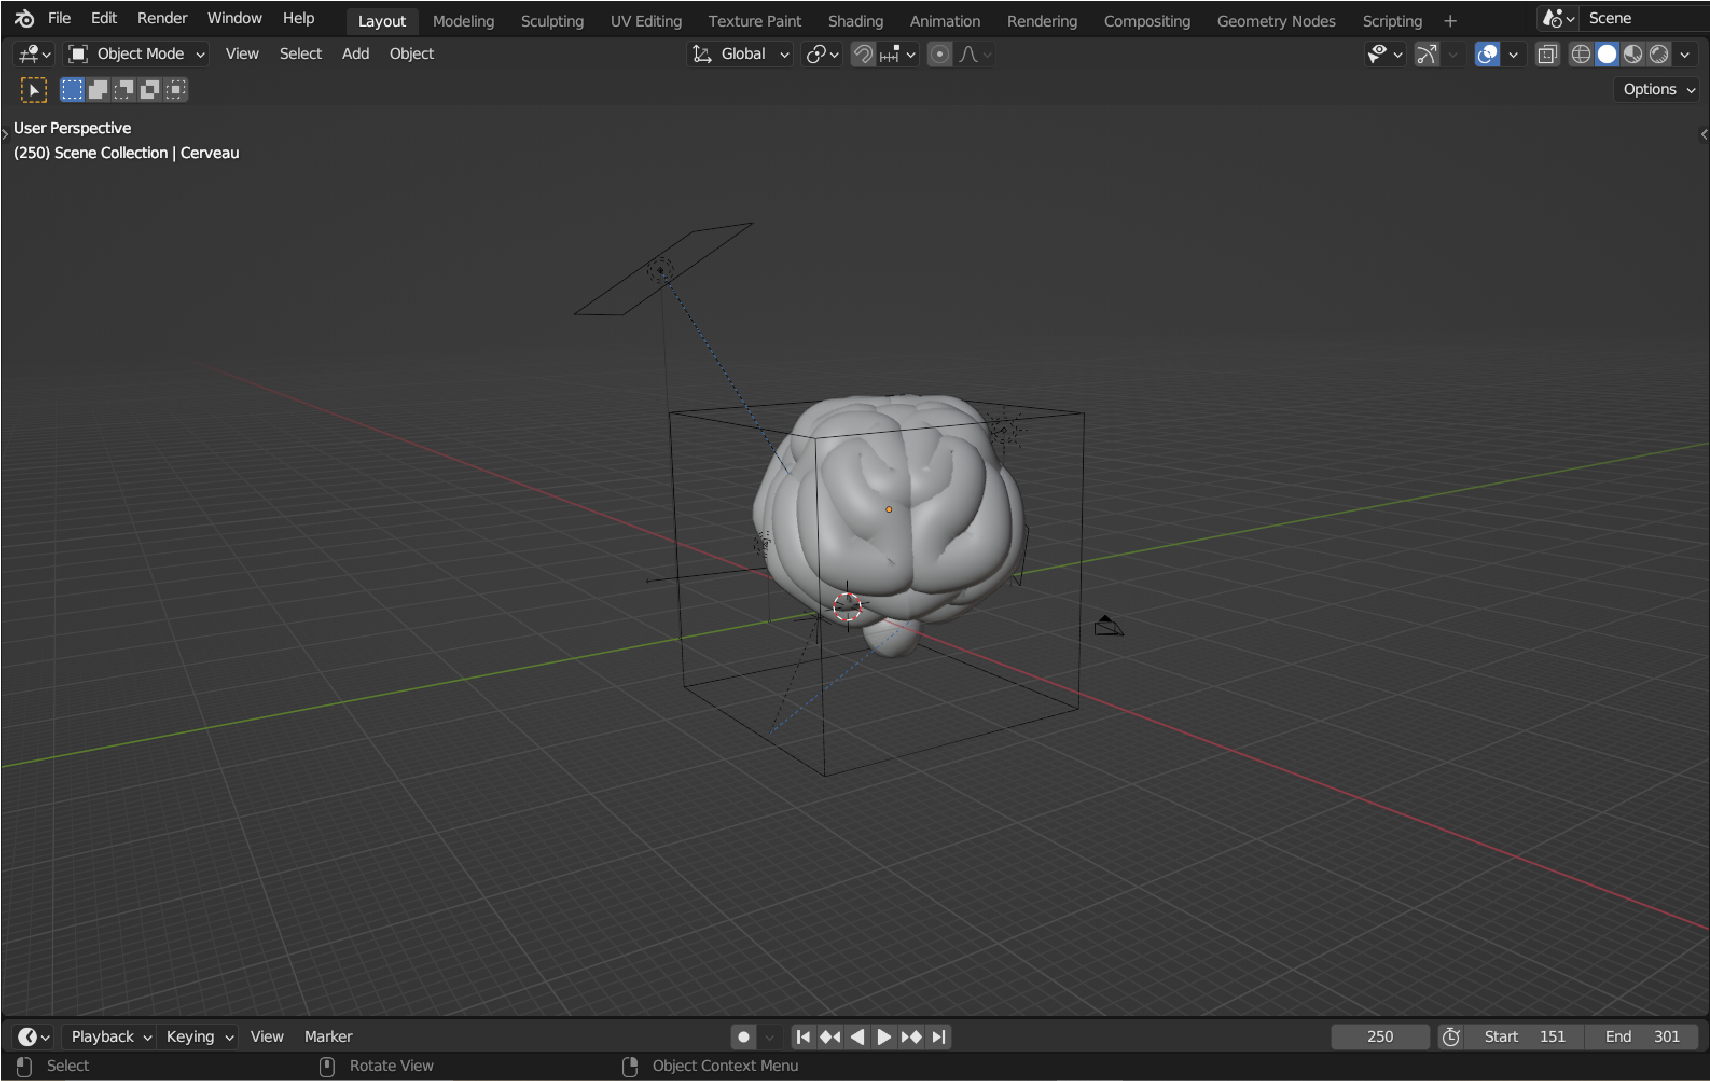Screen dimensions: 1710x1081
Task: Choose Subtract from Selection mode
Action: pyautogui.click(x=124, y=90)
